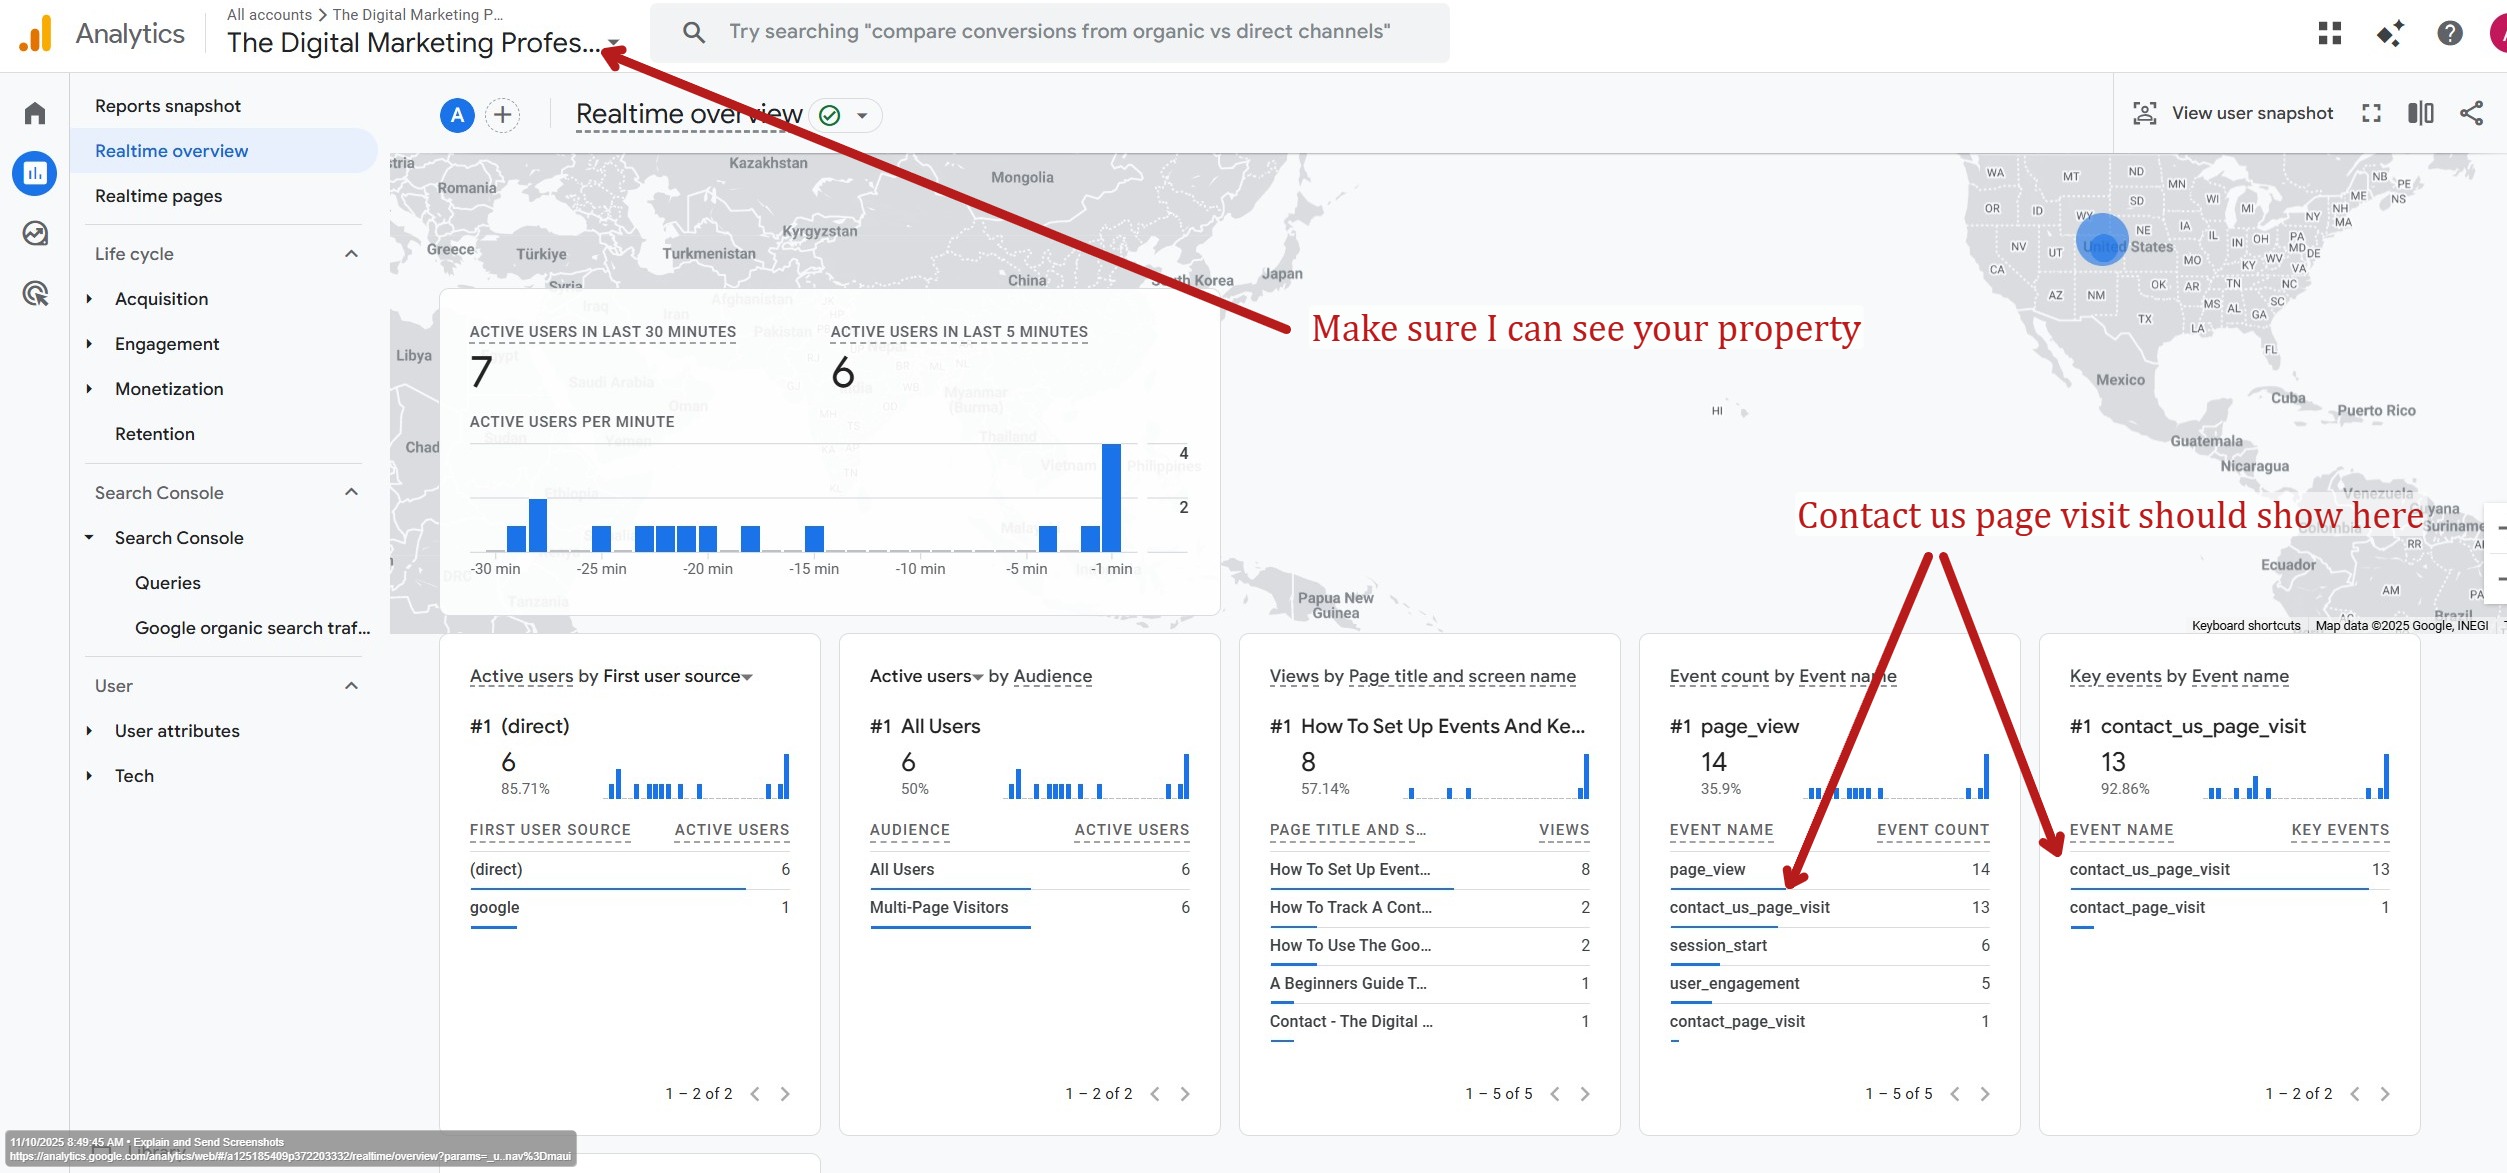Open the Realtime pages report
Viewport: 2507px width, 1173px height.
tap(158, 195)
